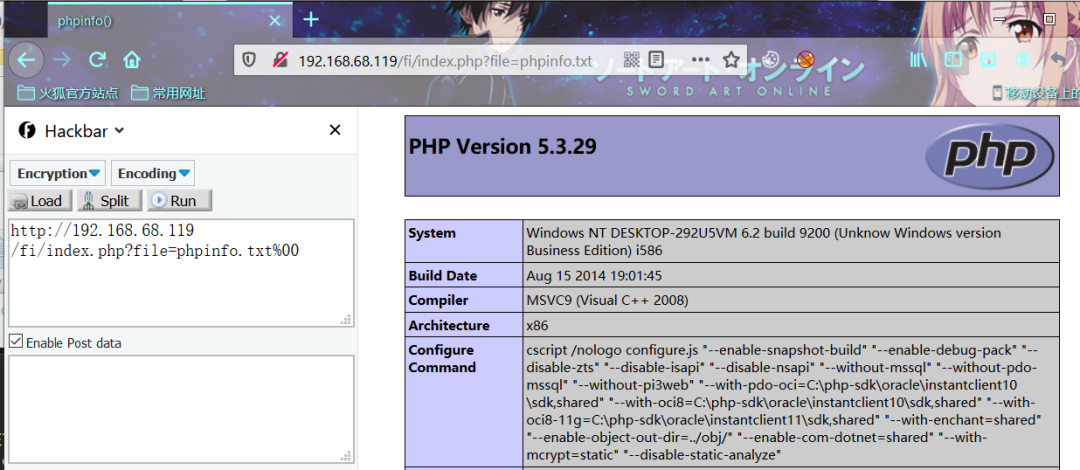
Task: Click the MSVC9 (Visual C++ 2008) value
Action: click(608, 300)
